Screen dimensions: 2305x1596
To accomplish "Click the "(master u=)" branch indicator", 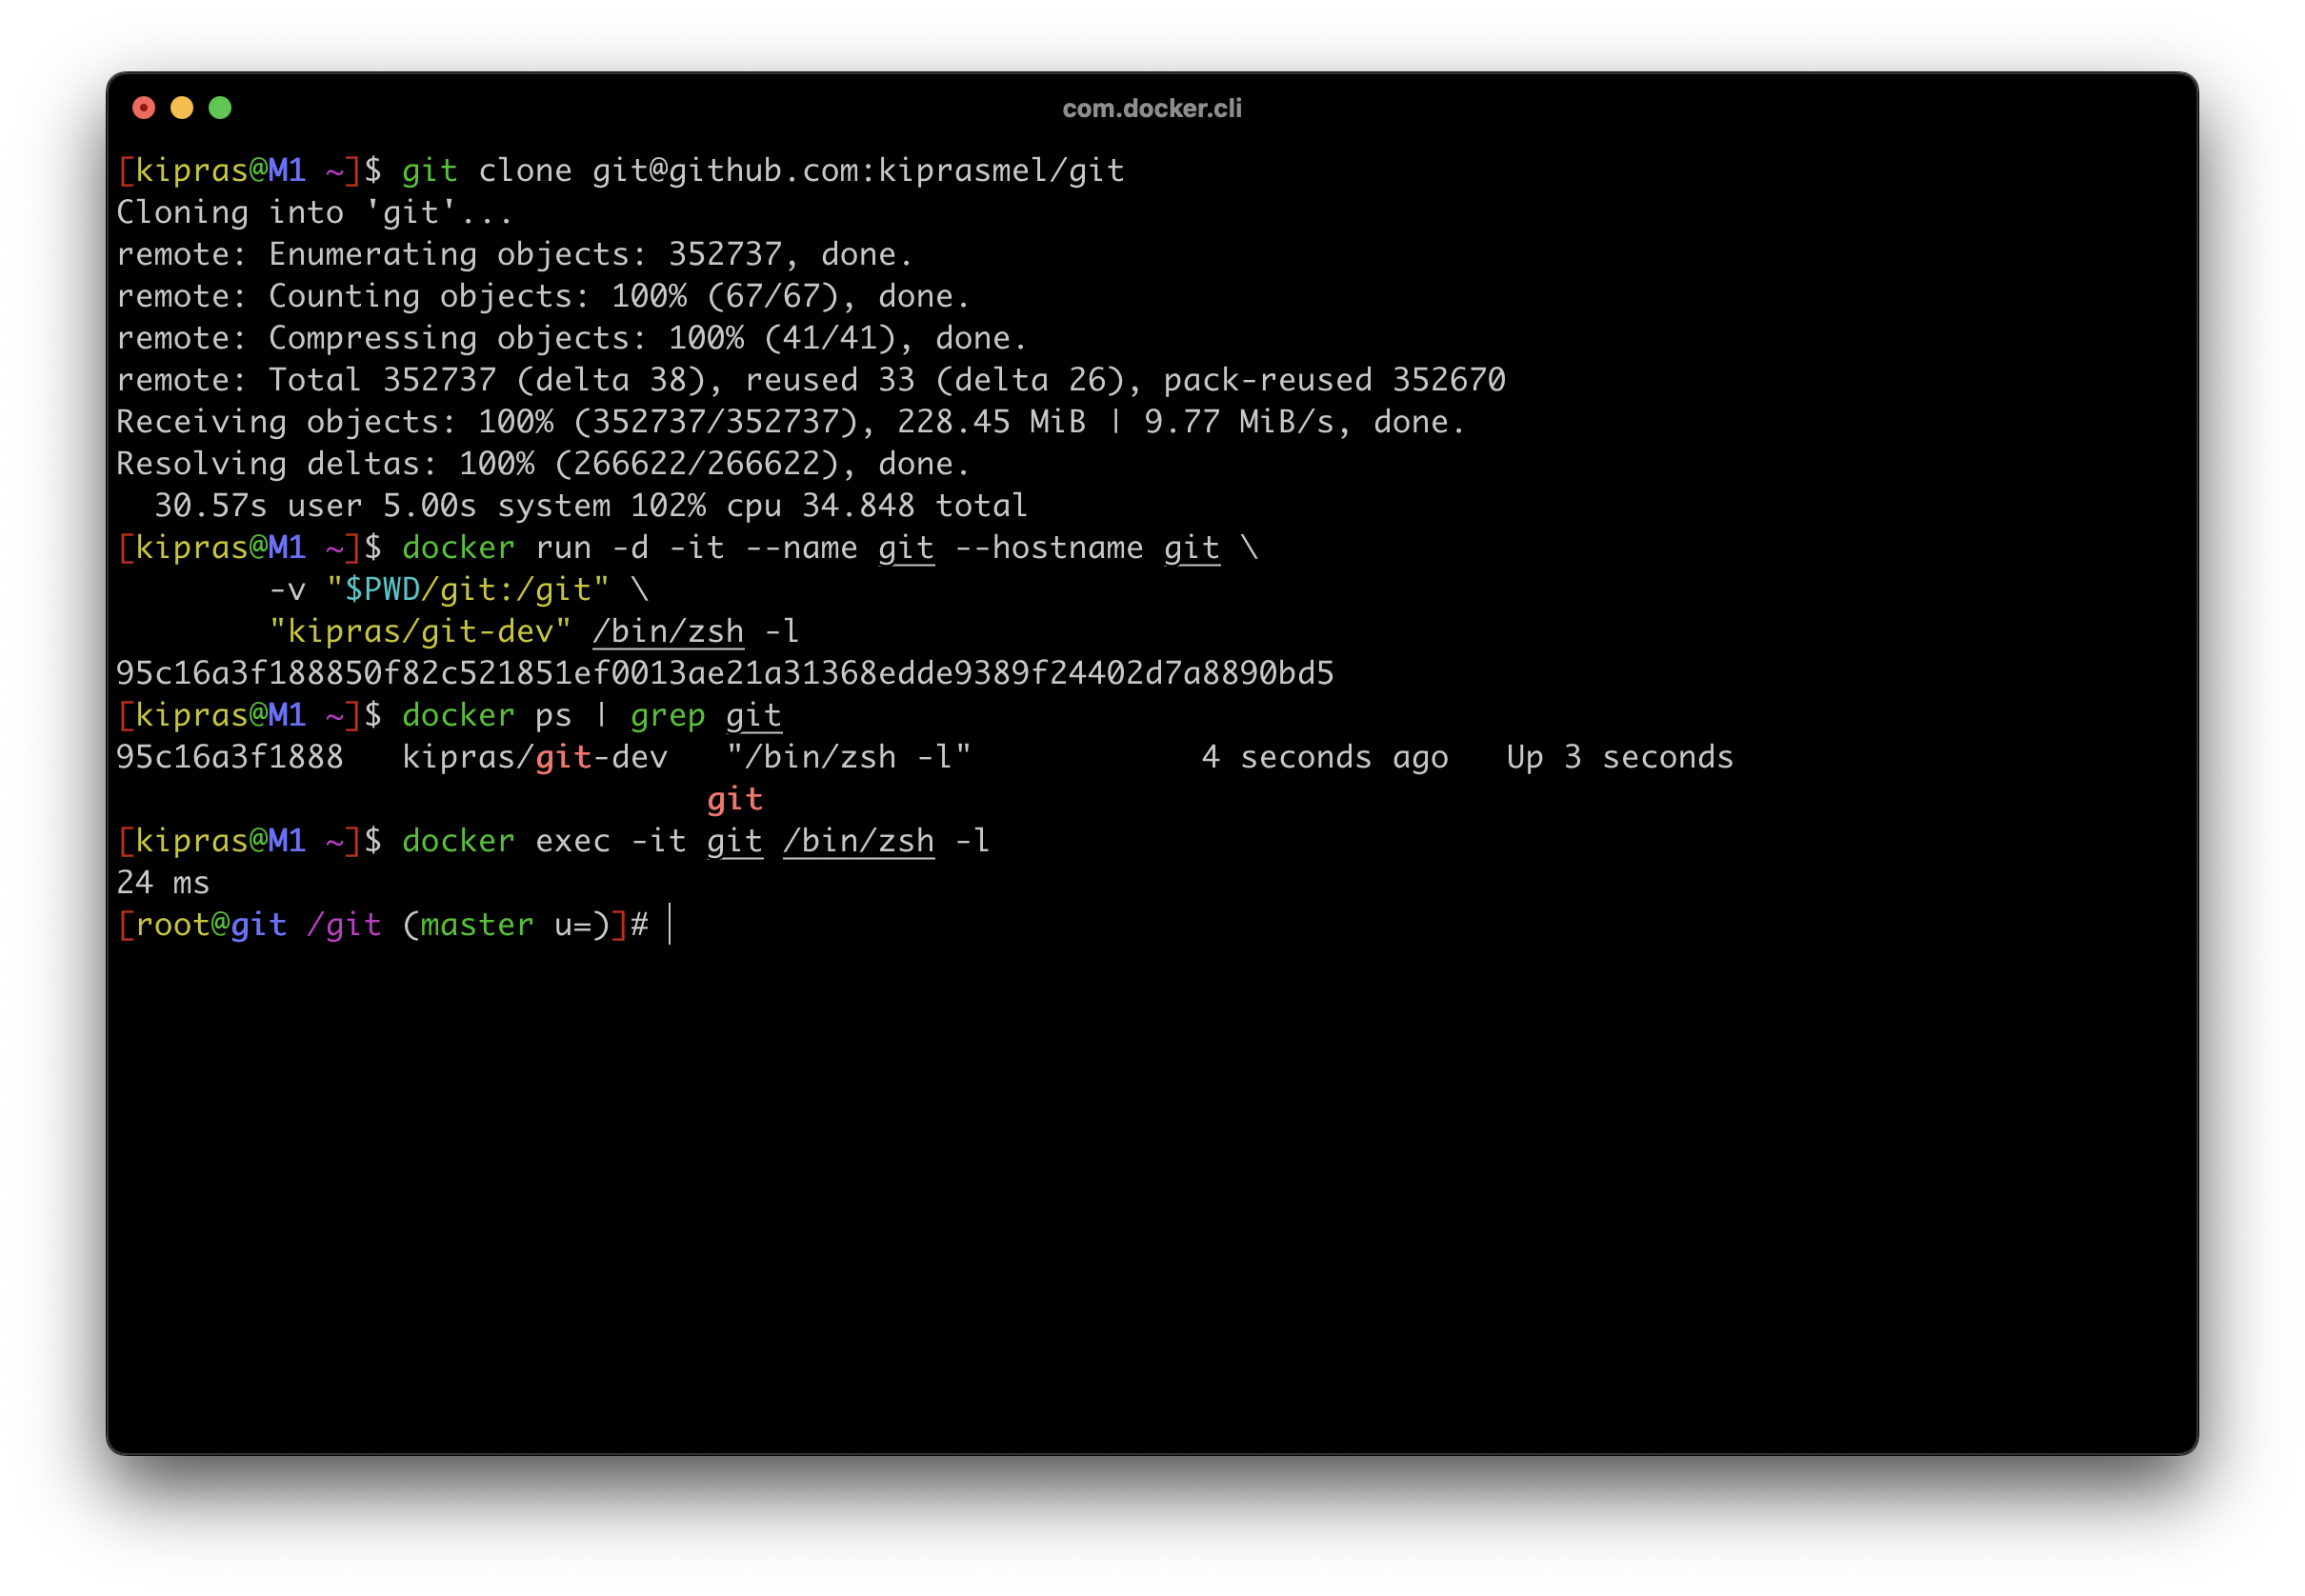I will click(506, 925).
